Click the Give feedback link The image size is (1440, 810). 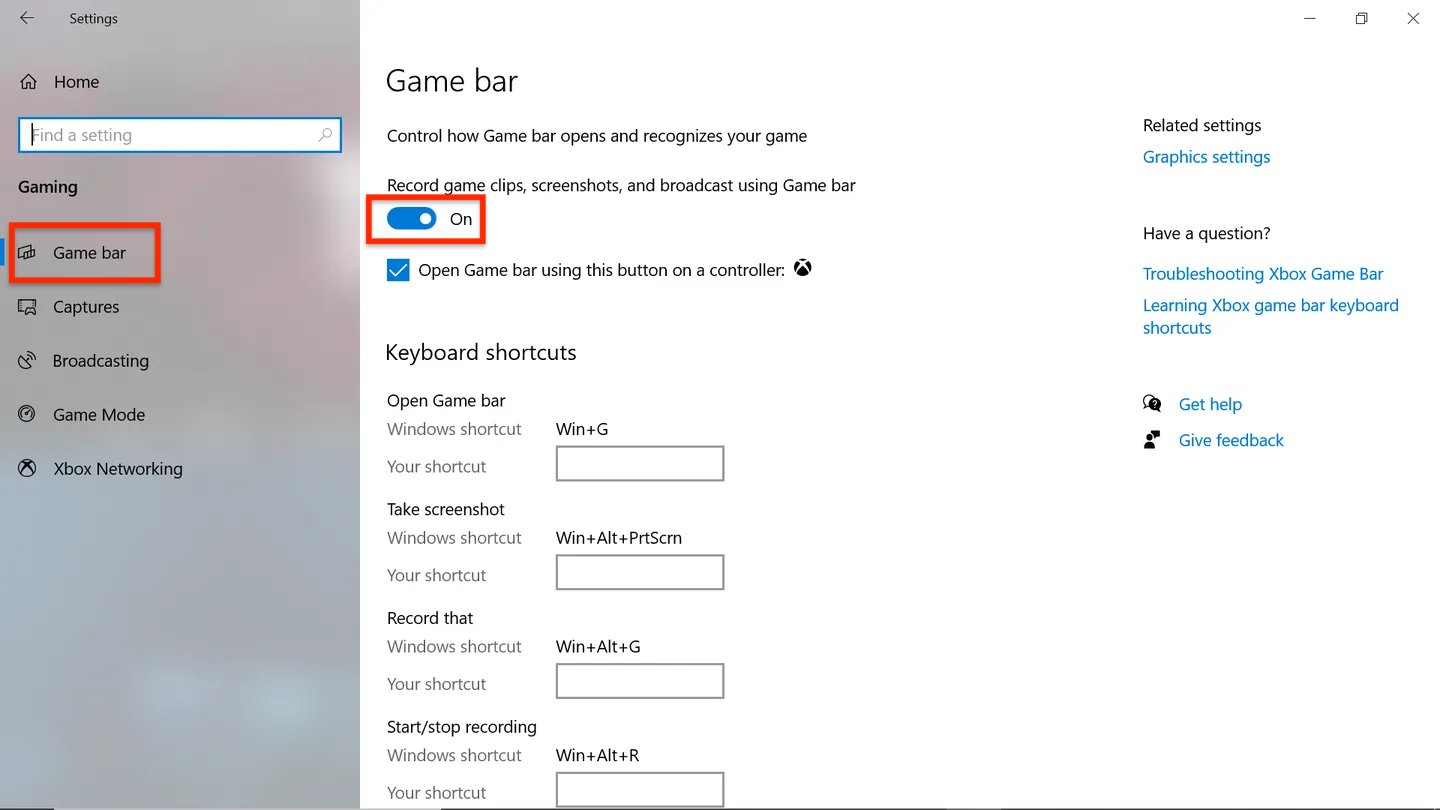click(1231, 440)
